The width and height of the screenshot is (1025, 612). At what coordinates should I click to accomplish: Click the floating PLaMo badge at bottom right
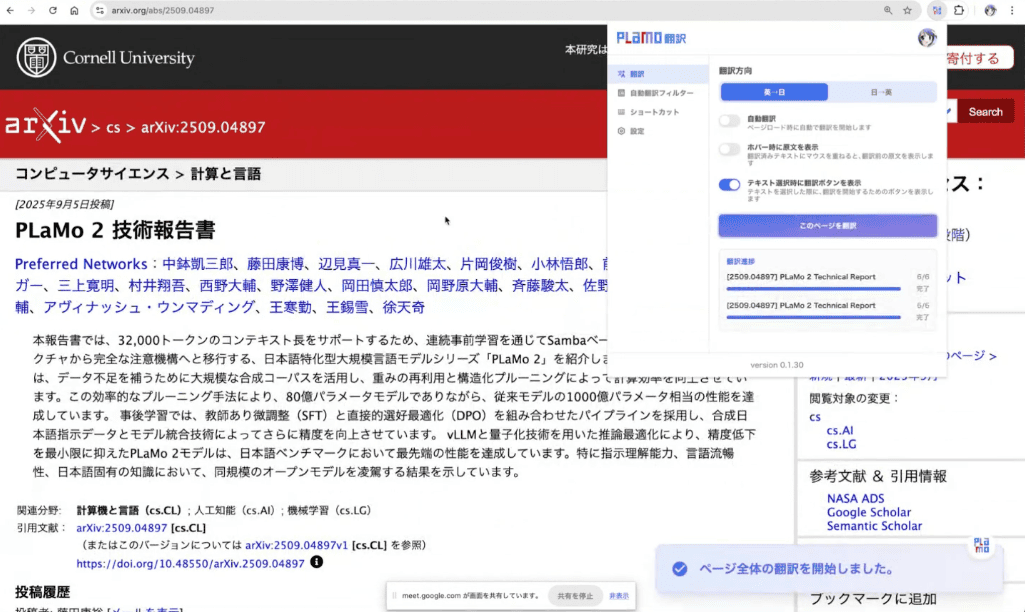[x=981, y=545]
